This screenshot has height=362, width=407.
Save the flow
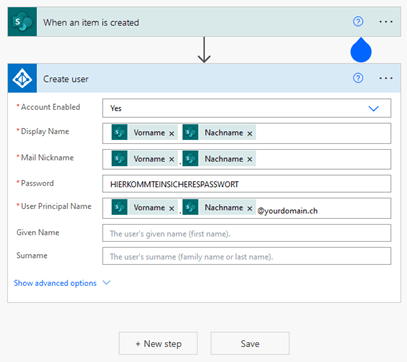250,343
